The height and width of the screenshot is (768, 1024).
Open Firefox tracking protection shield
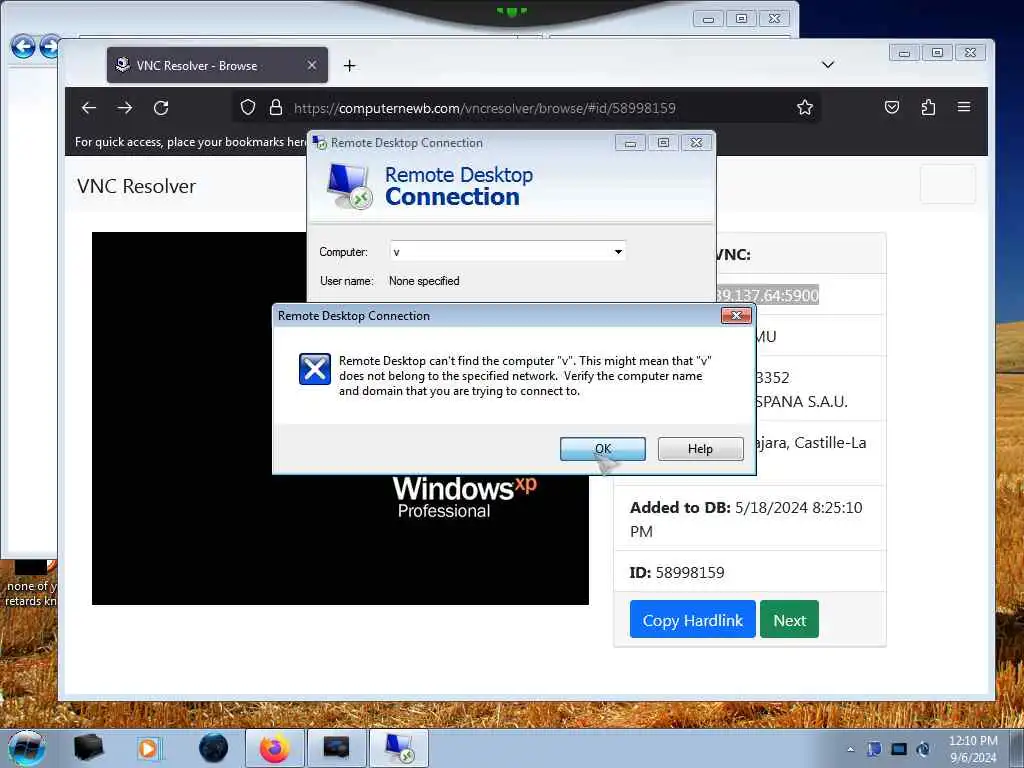(x=248, y=107)
